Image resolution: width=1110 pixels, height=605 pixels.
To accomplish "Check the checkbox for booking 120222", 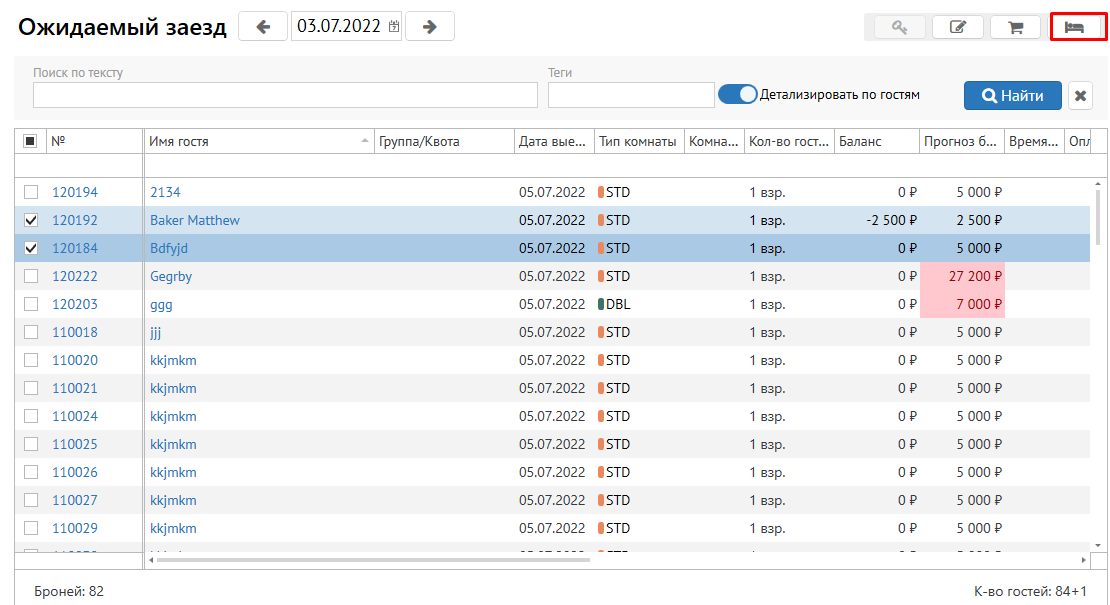I will coord(31,276).
